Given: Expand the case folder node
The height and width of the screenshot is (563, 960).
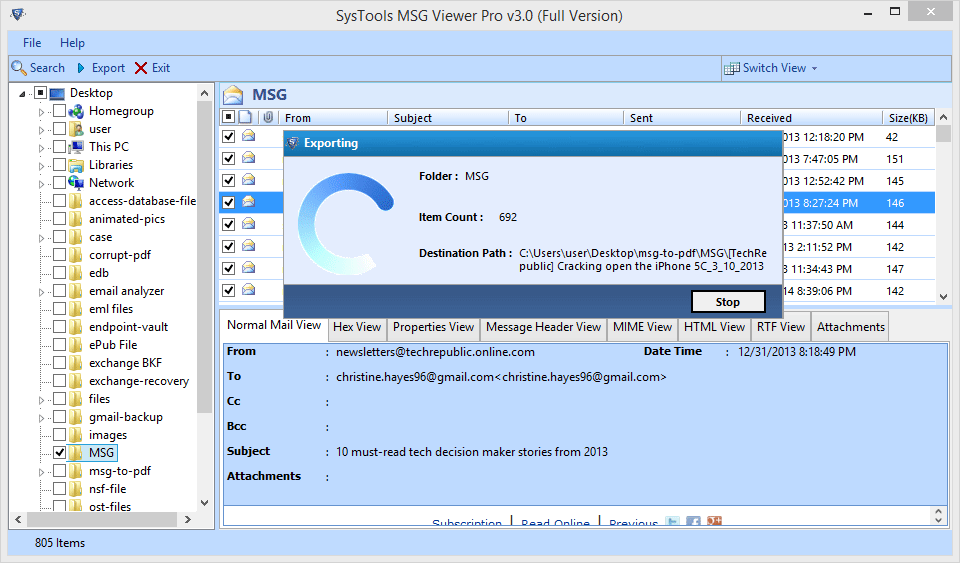Looking at the screenshot, I should click(x=42, y=238).
